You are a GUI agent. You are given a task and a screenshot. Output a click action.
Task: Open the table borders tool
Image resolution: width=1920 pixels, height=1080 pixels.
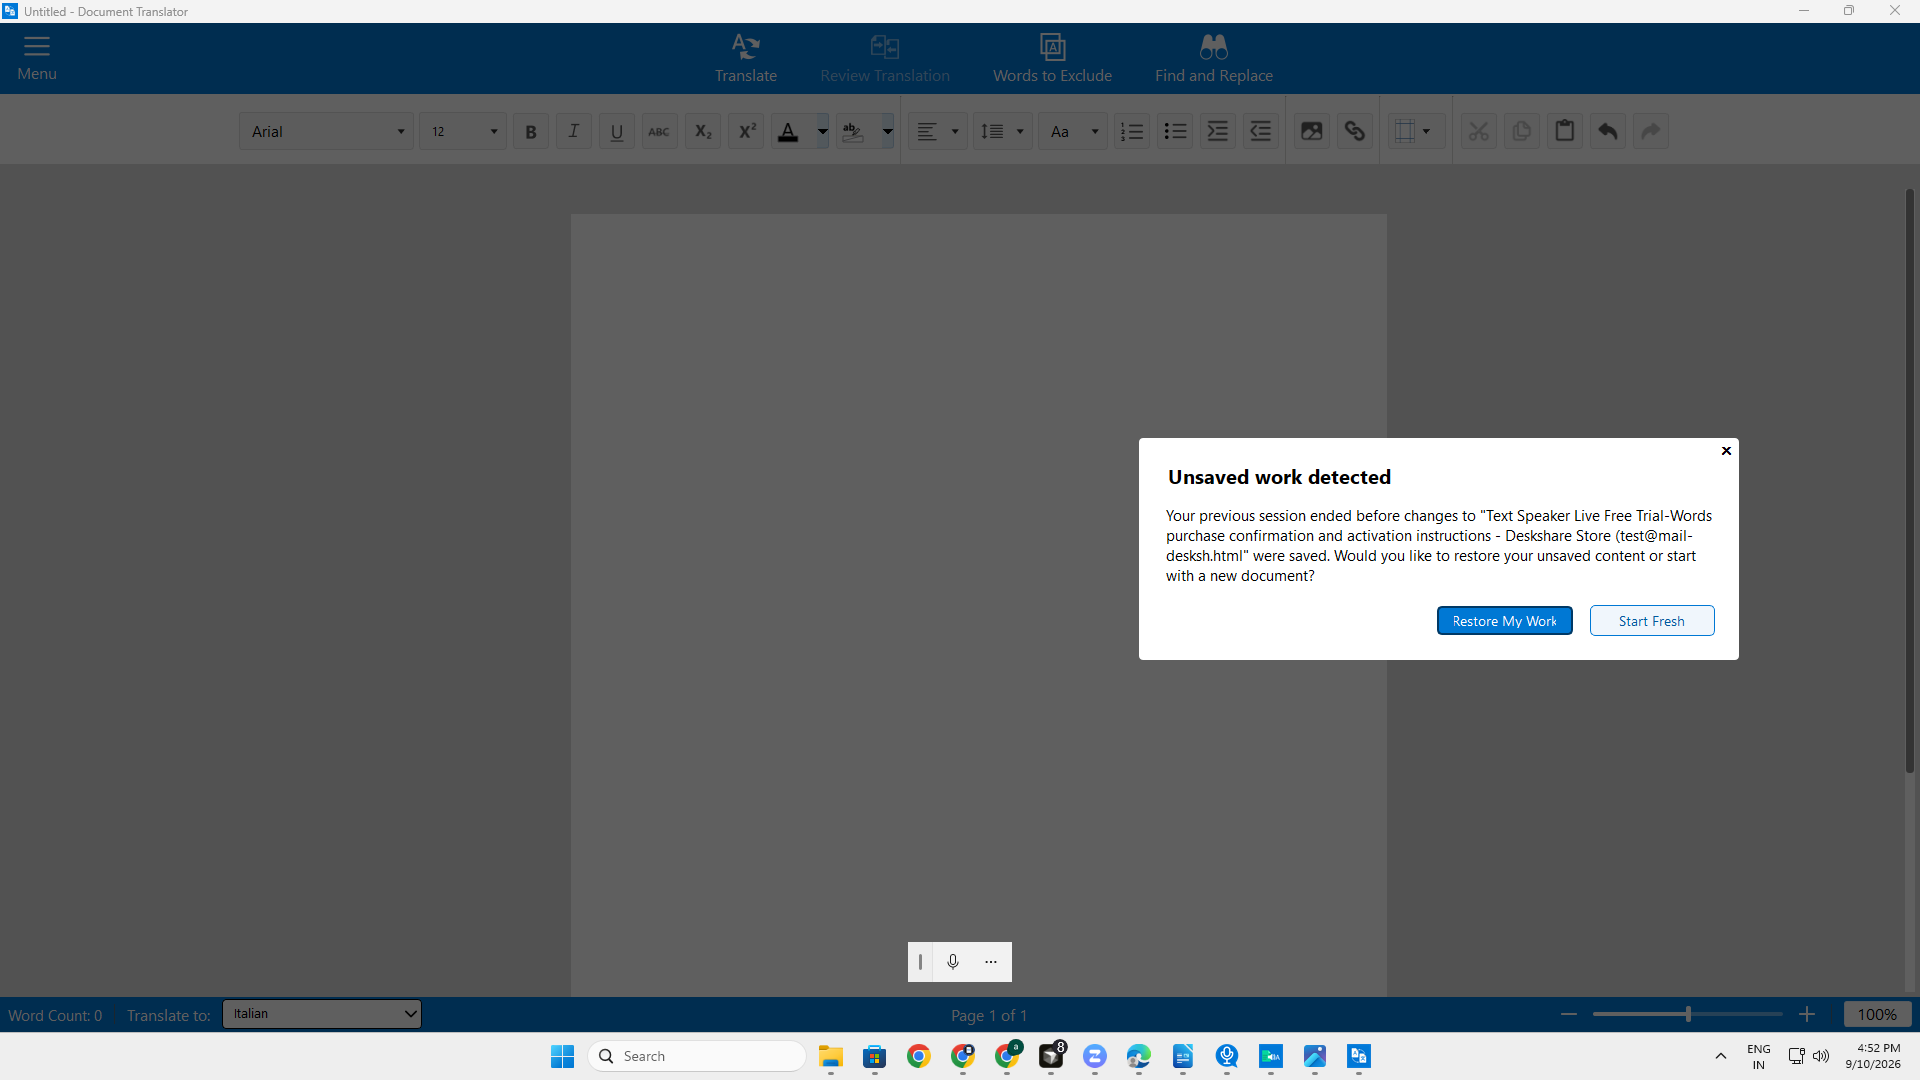[x=1415, y=131]
